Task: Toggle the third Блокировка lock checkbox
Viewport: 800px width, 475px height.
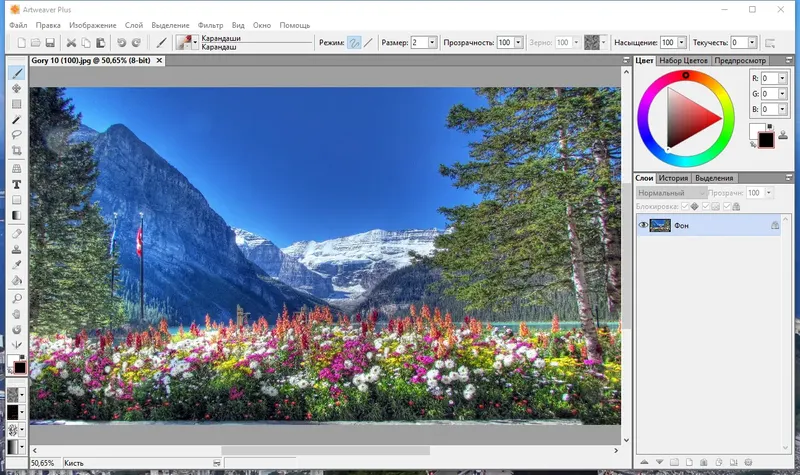Action: [727, 207]
